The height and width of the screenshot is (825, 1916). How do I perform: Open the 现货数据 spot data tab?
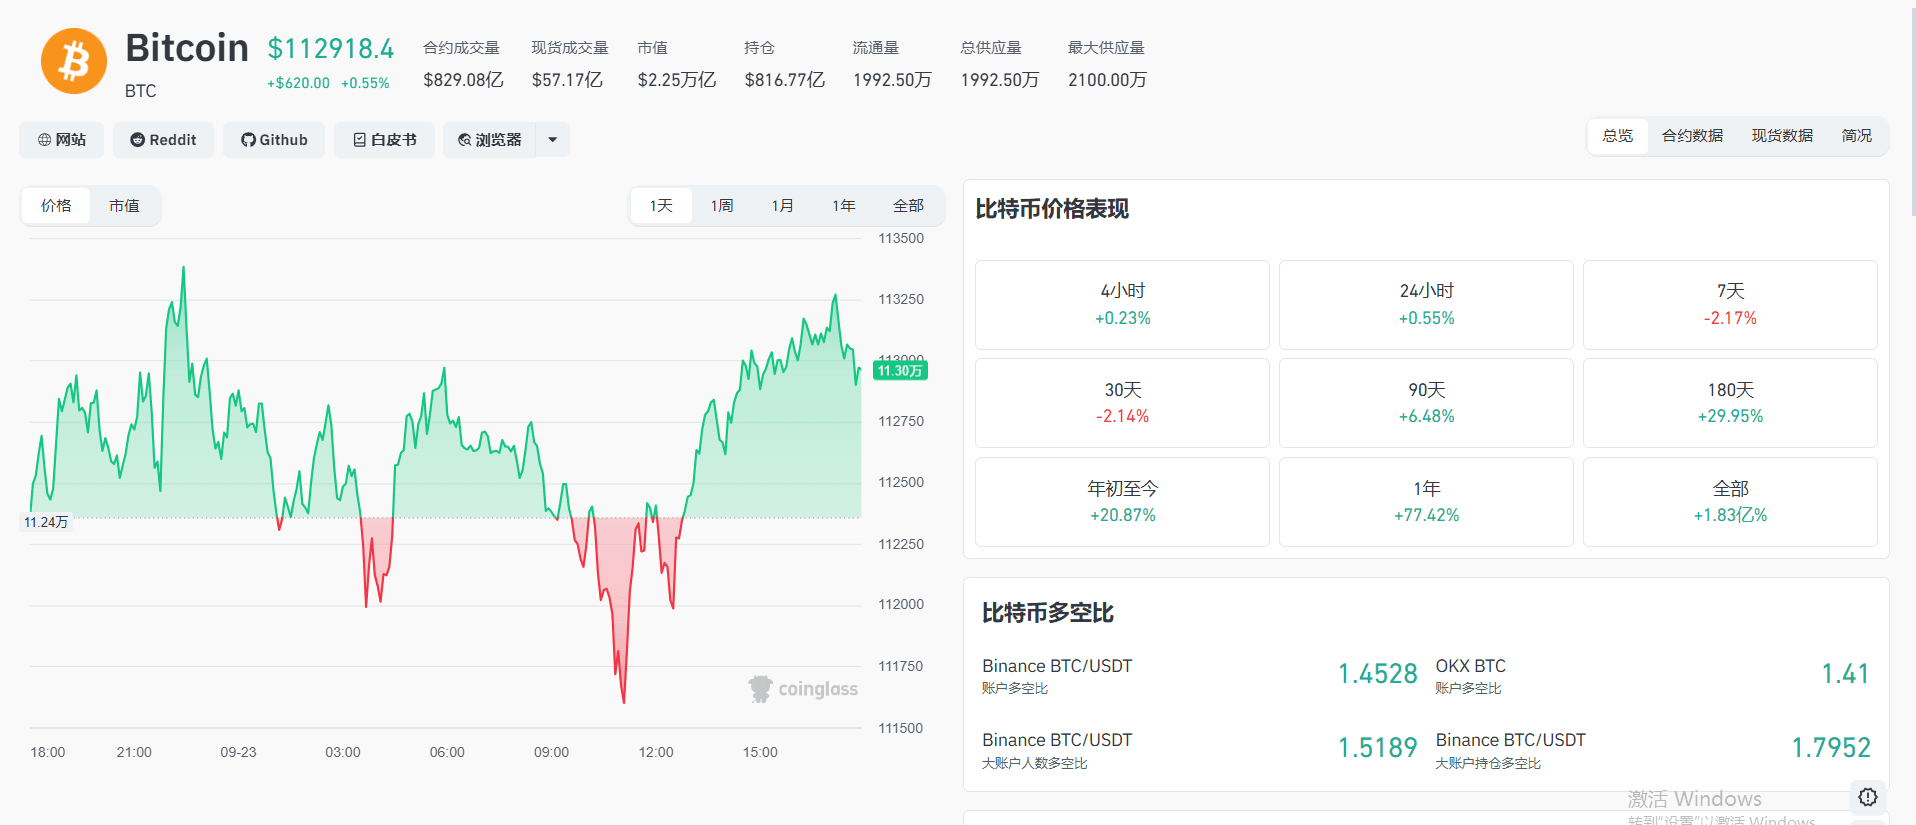point(1782,136)
